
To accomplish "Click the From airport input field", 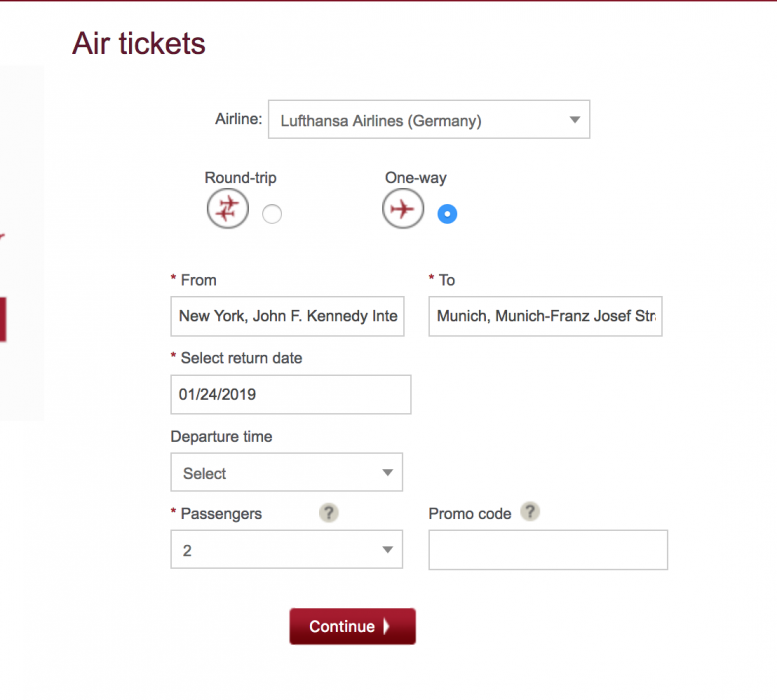I will point(288,316).
